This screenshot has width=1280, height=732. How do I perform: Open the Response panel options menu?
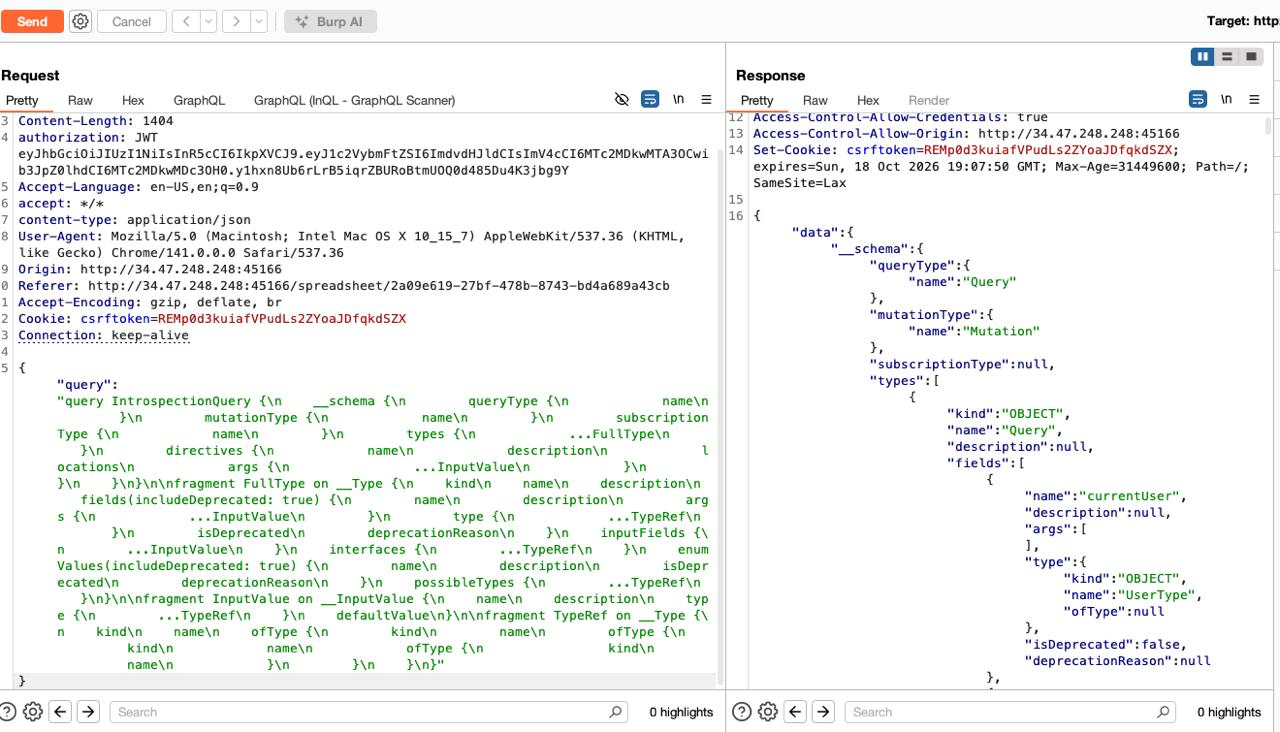(1254, 99)
